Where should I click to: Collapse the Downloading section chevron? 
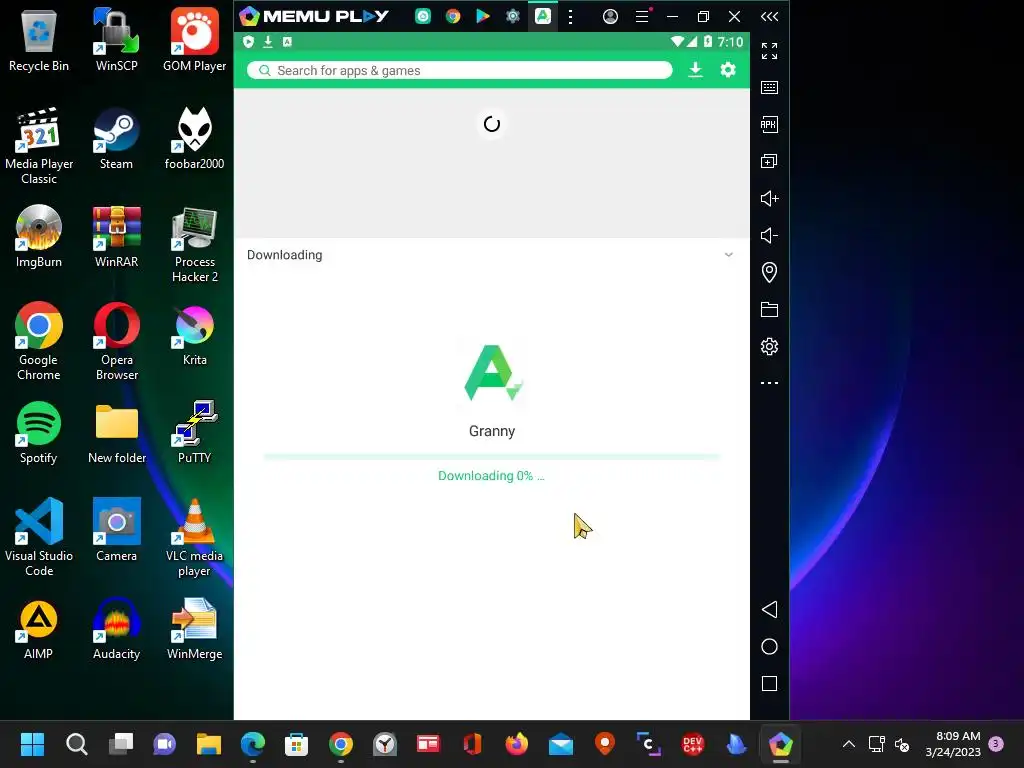coord(729,255)
